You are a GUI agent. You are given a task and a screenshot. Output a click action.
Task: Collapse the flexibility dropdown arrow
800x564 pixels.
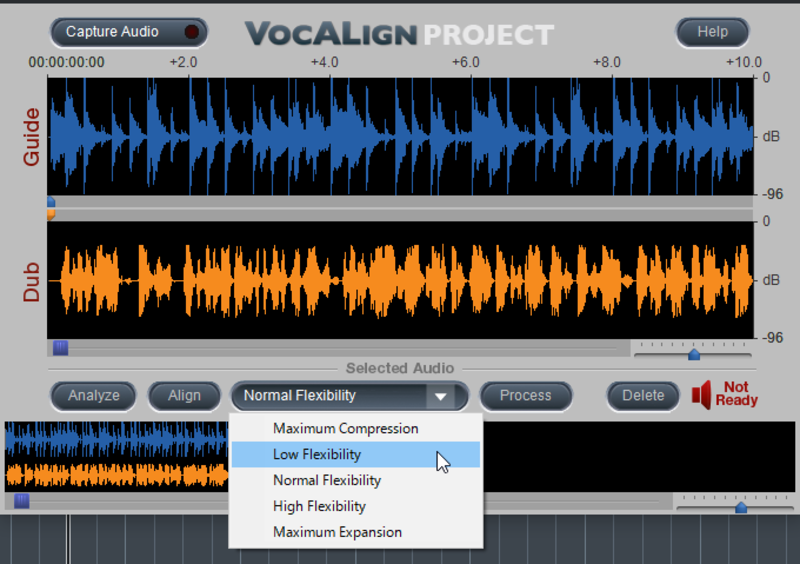441,396
